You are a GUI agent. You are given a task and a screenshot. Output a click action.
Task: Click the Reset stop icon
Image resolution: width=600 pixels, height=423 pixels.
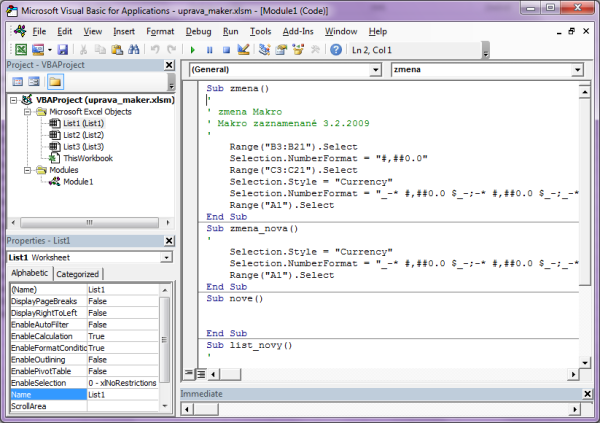[x=226, y=50]
